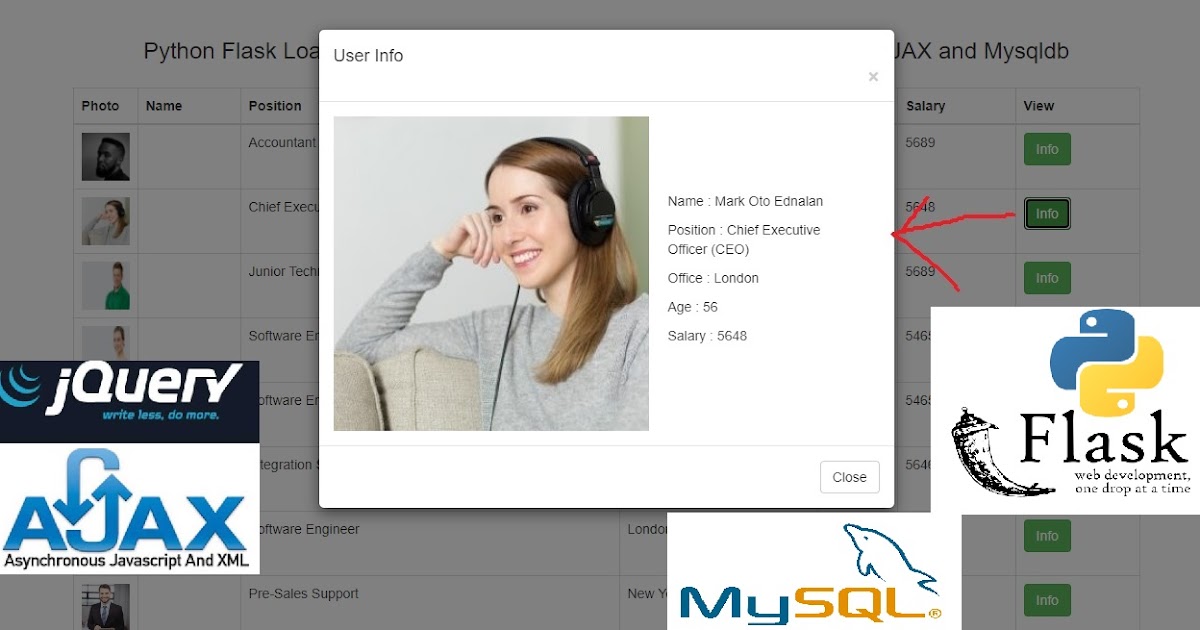Click the 'Accountant' position cell
The width and height of the screenshot is (1200, 630).
(x=283, y=143)
